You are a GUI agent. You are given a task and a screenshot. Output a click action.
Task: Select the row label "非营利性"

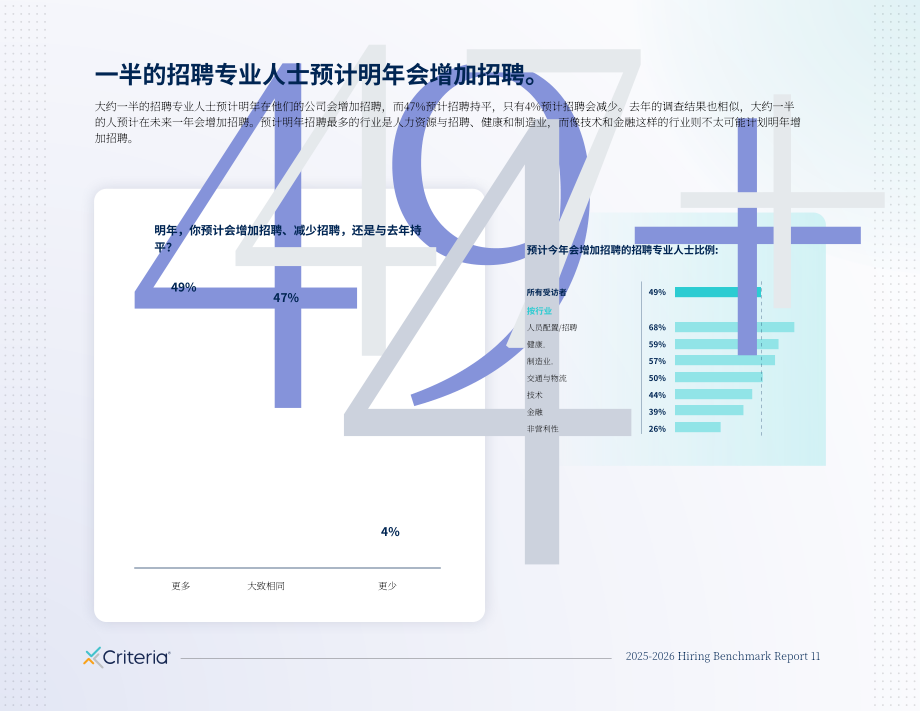(x=542, y=429)
